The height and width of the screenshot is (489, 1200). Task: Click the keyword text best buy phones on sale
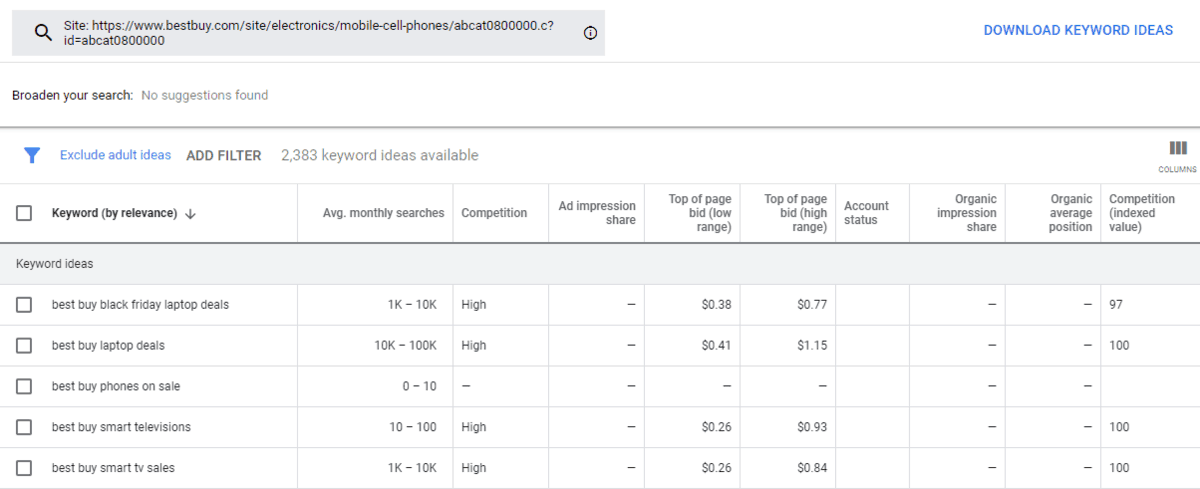[x=116, y=386]
